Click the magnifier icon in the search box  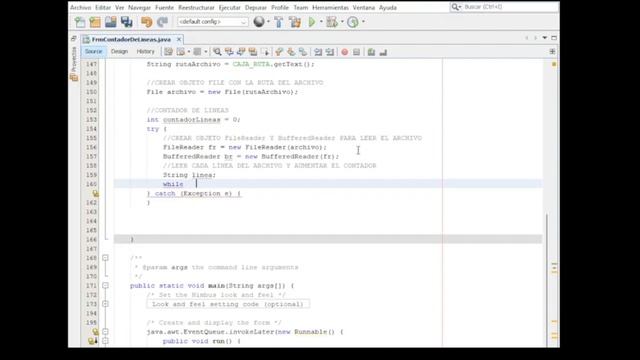coord(456,7)
